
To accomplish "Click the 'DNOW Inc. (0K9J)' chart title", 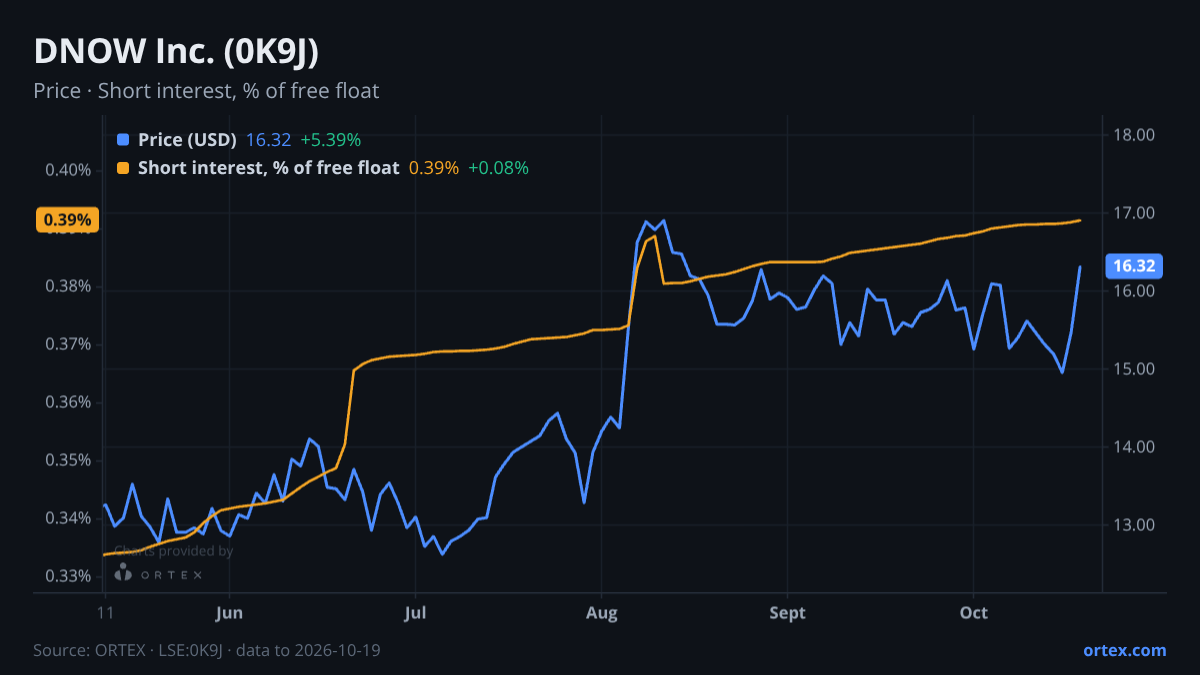I will tap(177, 51).
